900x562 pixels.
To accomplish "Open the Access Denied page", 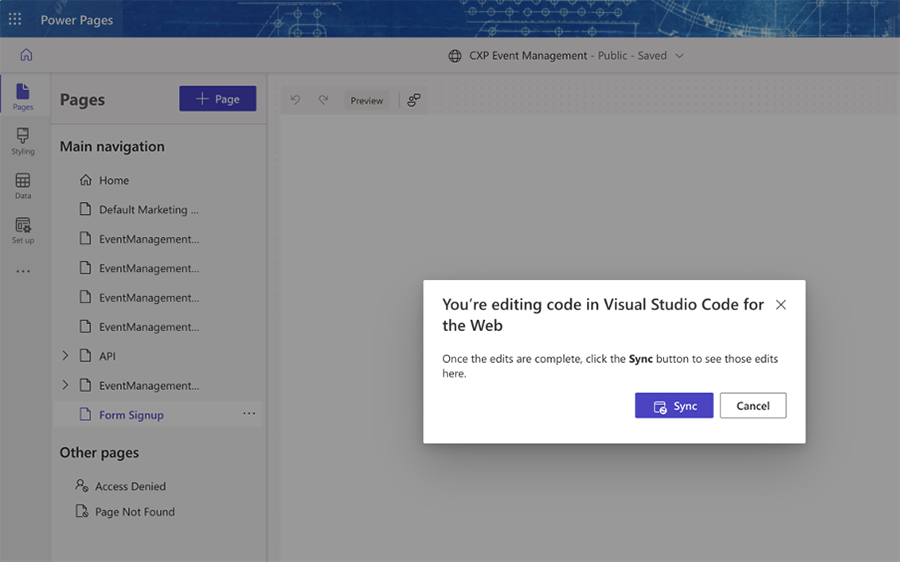I will 130,486.
